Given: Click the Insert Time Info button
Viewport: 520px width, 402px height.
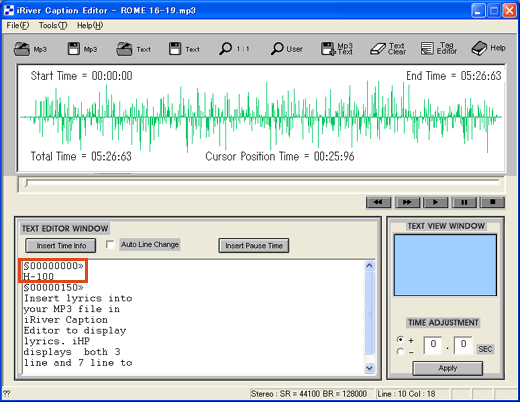Looking at the screenshot, I should click(x=61, y=246).
